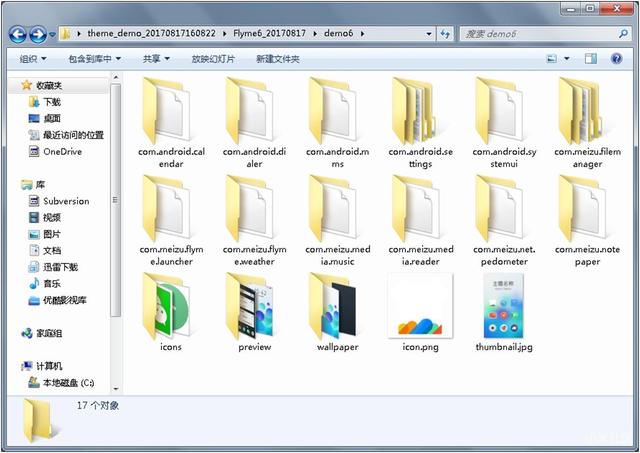Screen dimensions: 640x453
Task: Click the sidebar scroll down arrow
Action: pyautogui.click(x=116, y=389)
